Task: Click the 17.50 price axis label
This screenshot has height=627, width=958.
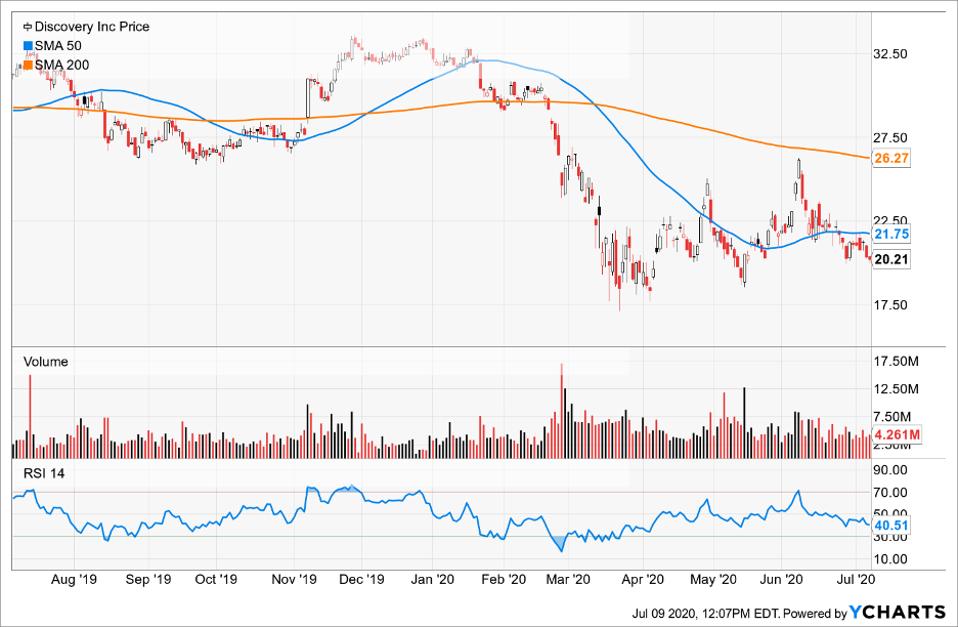Action: click(x=891, y=304)
